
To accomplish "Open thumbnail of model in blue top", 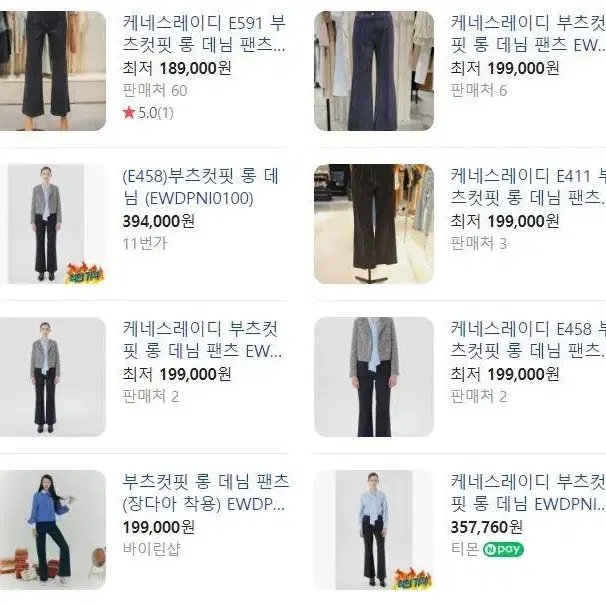I will click(x=53, y=530).
